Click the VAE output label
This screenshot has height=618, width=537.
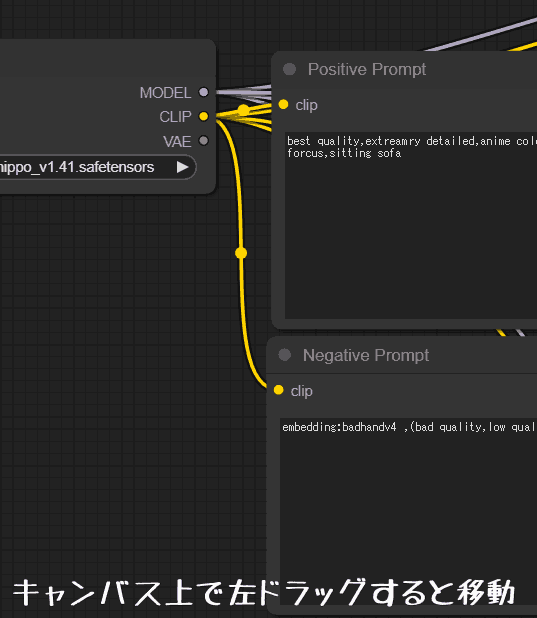click(x=177, y=141)
